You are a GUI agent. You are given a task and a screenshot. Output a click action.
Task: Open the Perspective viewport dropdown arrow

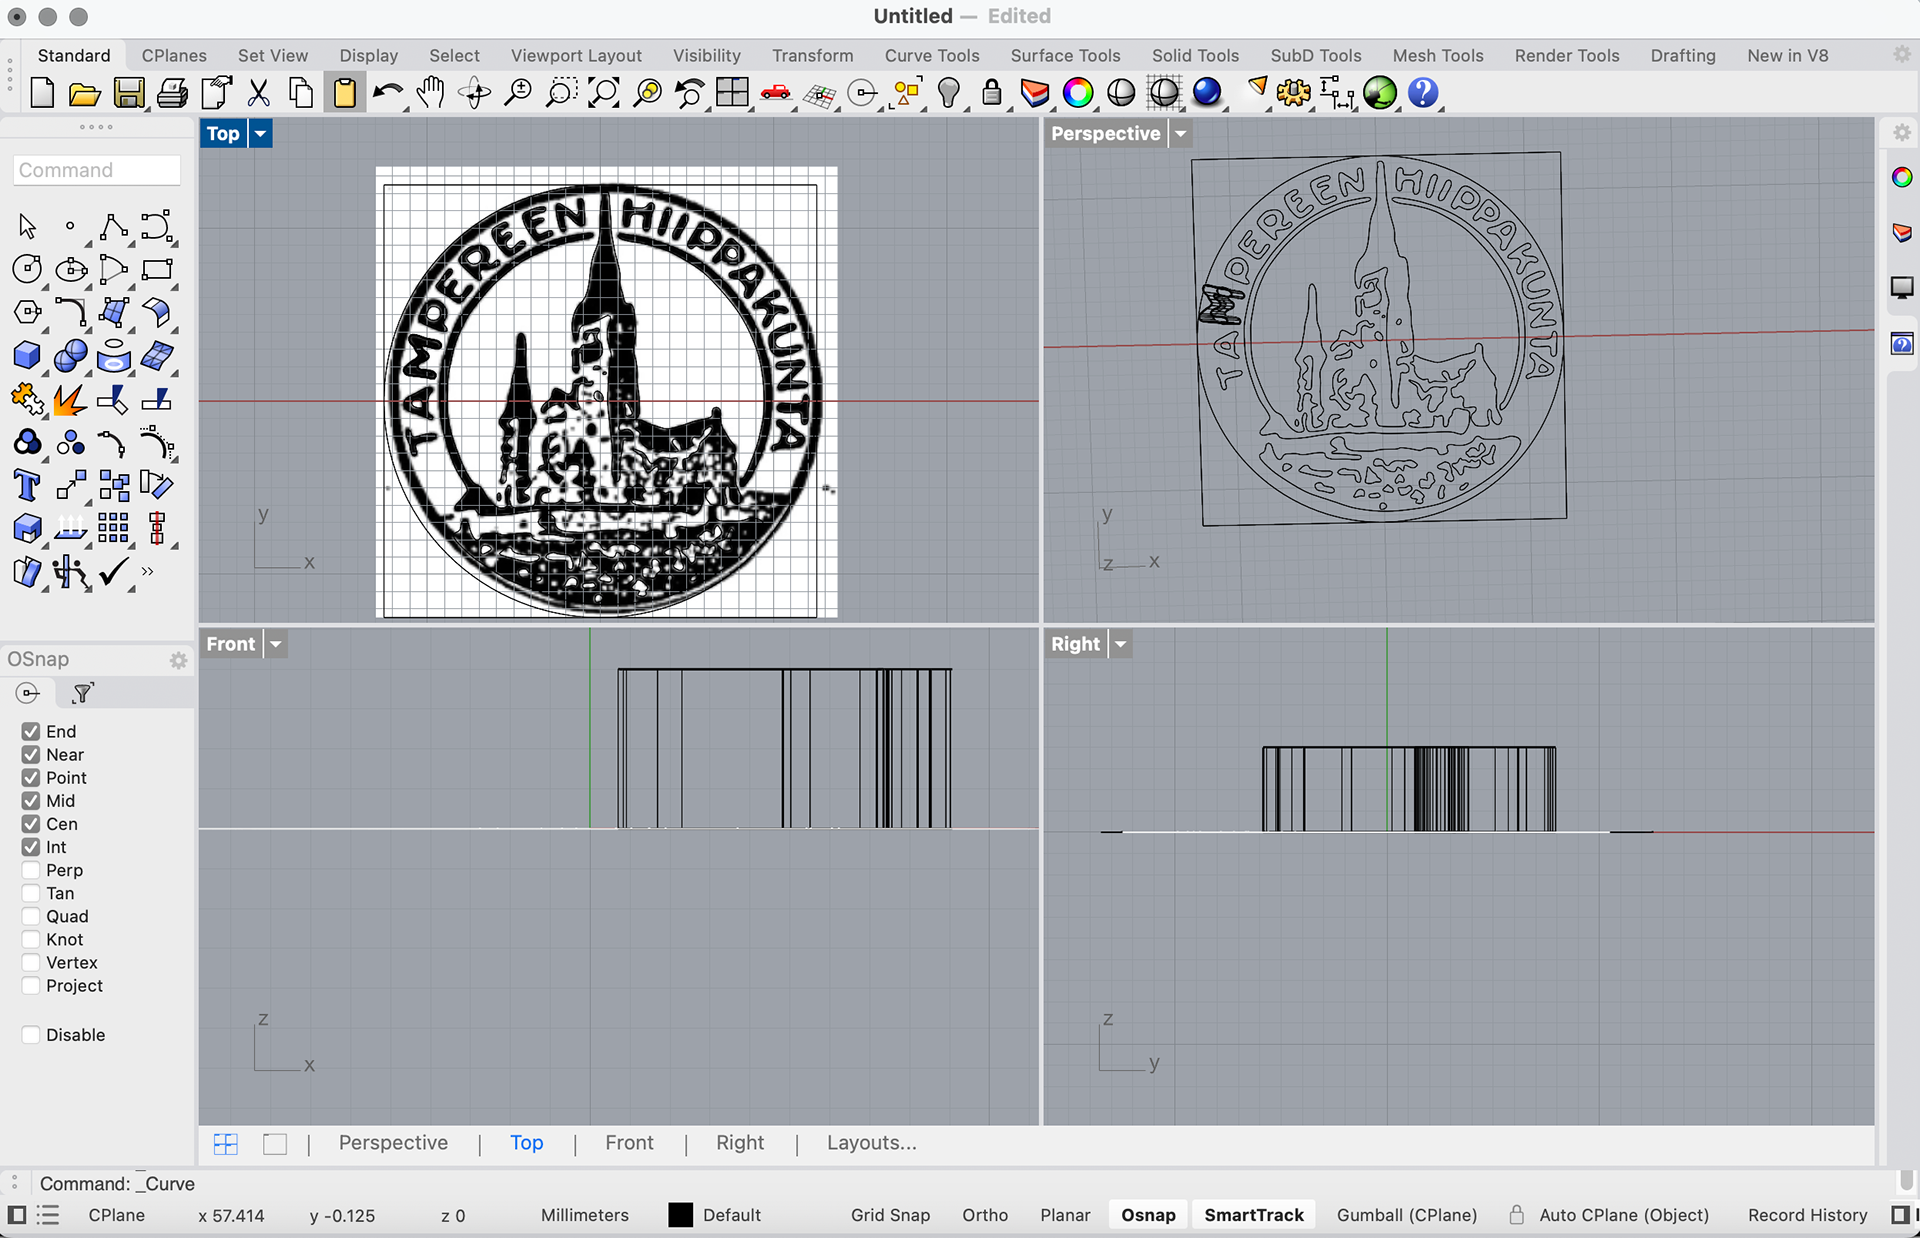tap(1181, 133)
